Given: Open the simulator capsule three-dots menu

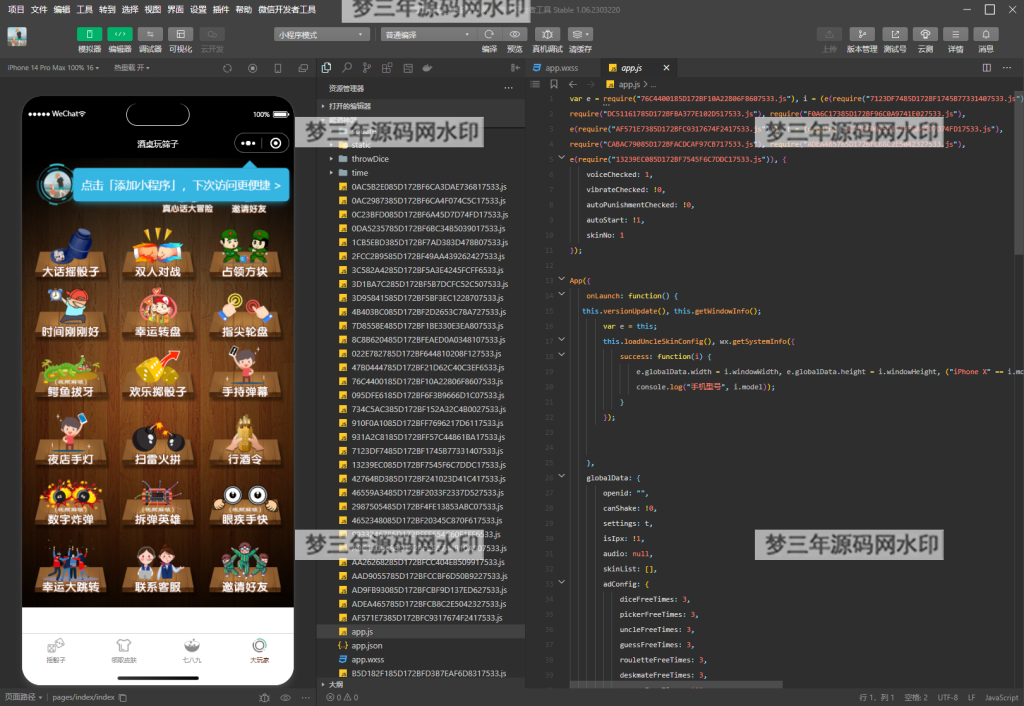Looking at the screenshot, I should pos(248,143).
